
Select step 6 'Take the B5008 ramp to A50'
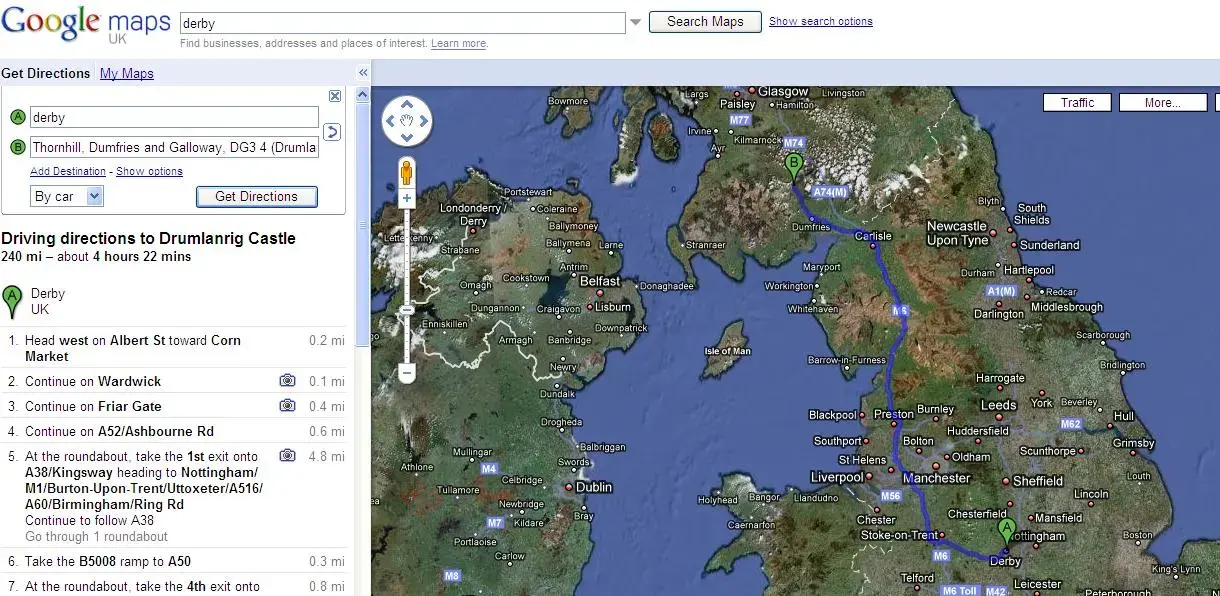point(176,562)
